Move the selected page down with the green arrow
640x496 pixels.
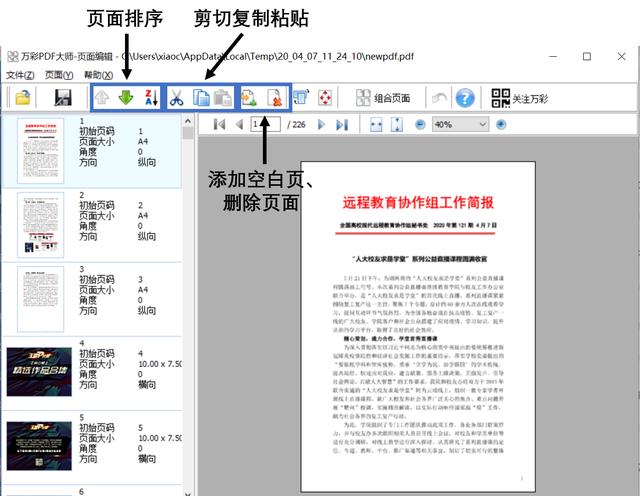coord(126,98)
